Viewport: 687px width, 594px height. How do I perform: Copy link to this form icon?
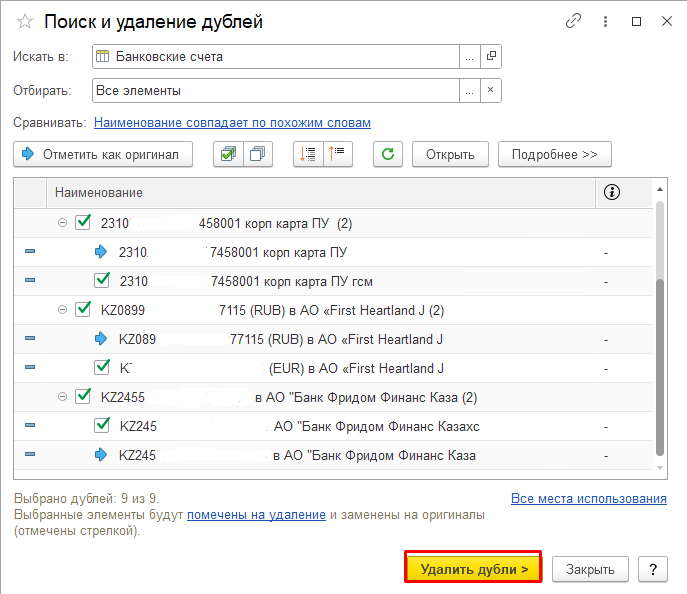click(573, 21)
